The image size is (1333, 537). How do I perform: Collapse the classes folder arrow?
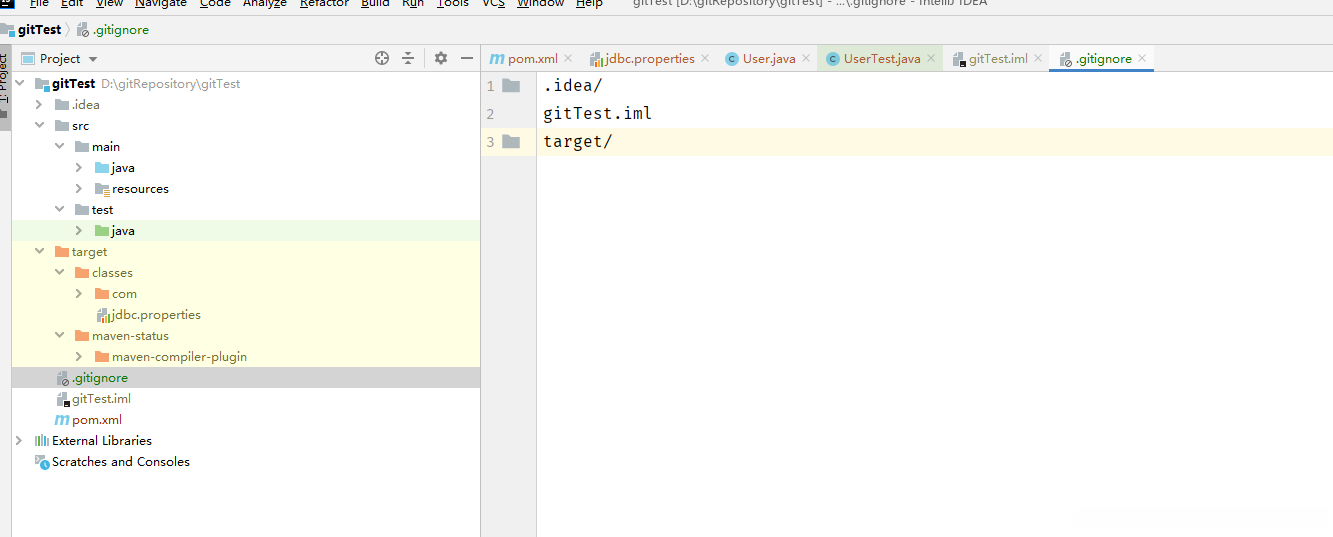point(59,272)
